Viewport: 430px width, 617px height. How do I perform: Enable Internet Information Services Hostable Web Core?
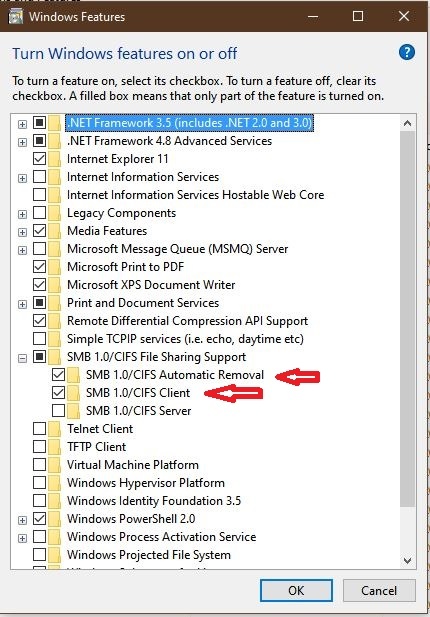(39, 194)
